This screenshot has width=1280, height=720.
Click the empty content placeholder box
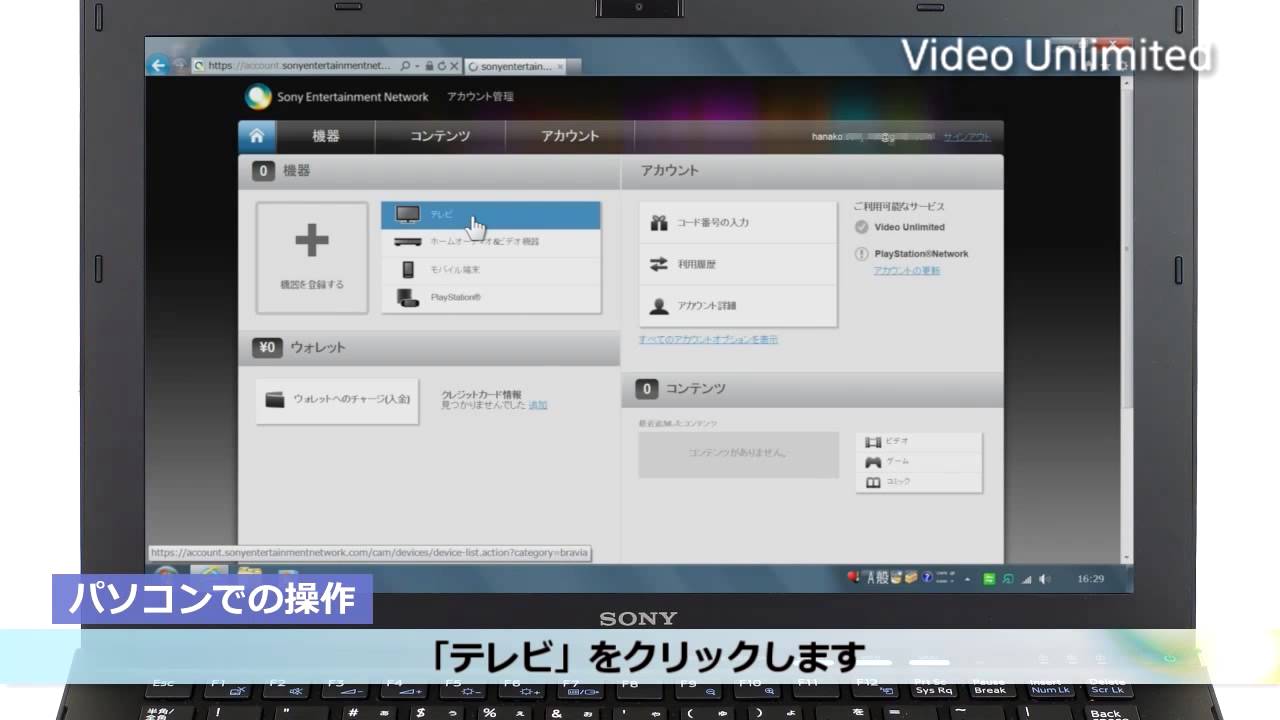[x=738, y=454]
